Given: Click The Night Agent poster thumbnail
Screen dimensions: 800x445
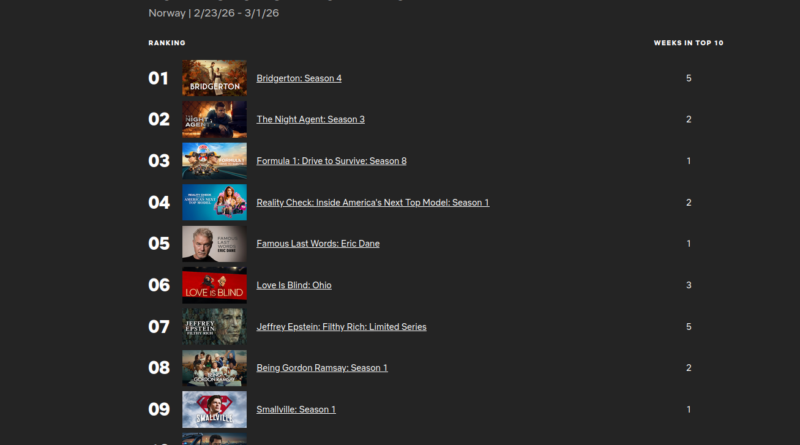Looking at the screenshot, I should click(x=214, y=119).
